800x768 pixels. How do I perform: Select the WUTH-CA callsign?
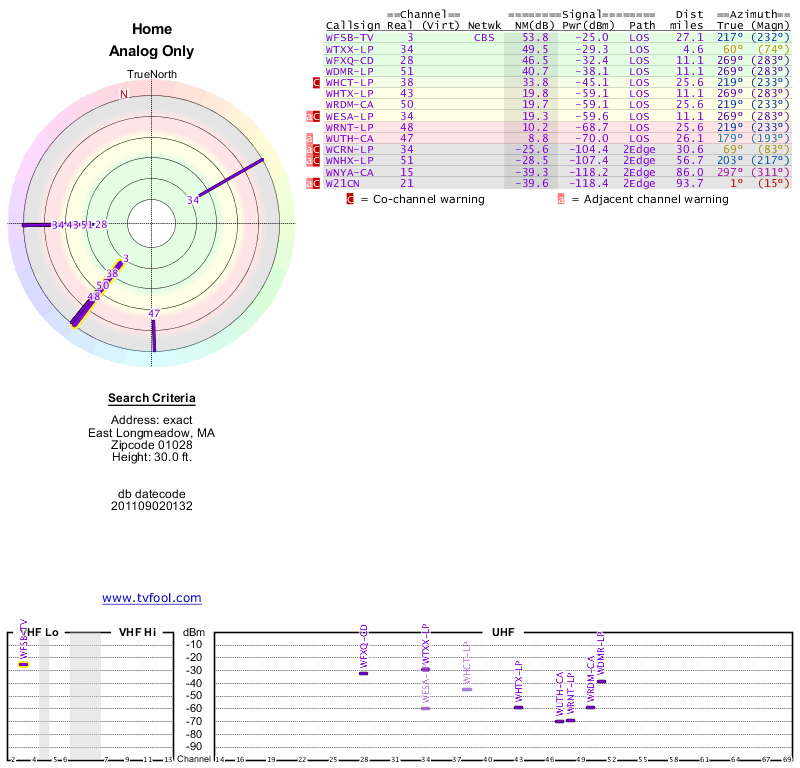pyautogui.click(x=349, y=139)
